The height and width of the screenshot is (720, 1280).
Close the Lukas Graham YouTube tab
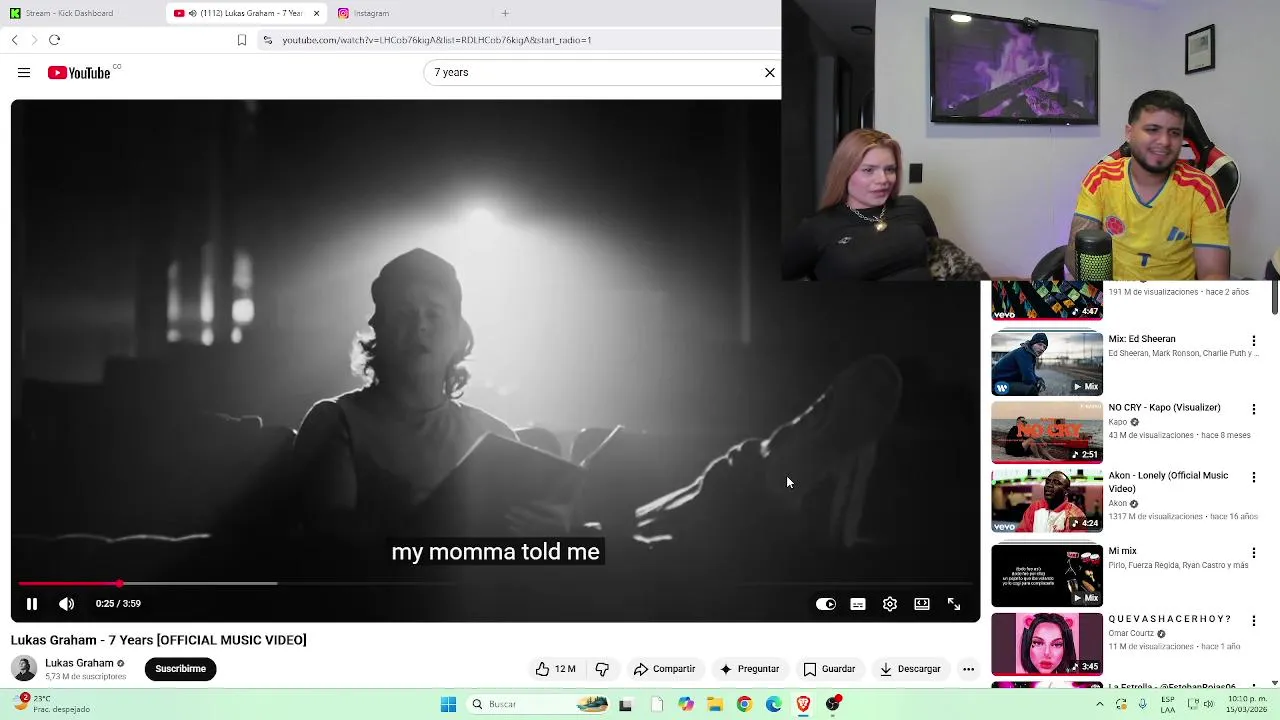[x=316, y=13]
